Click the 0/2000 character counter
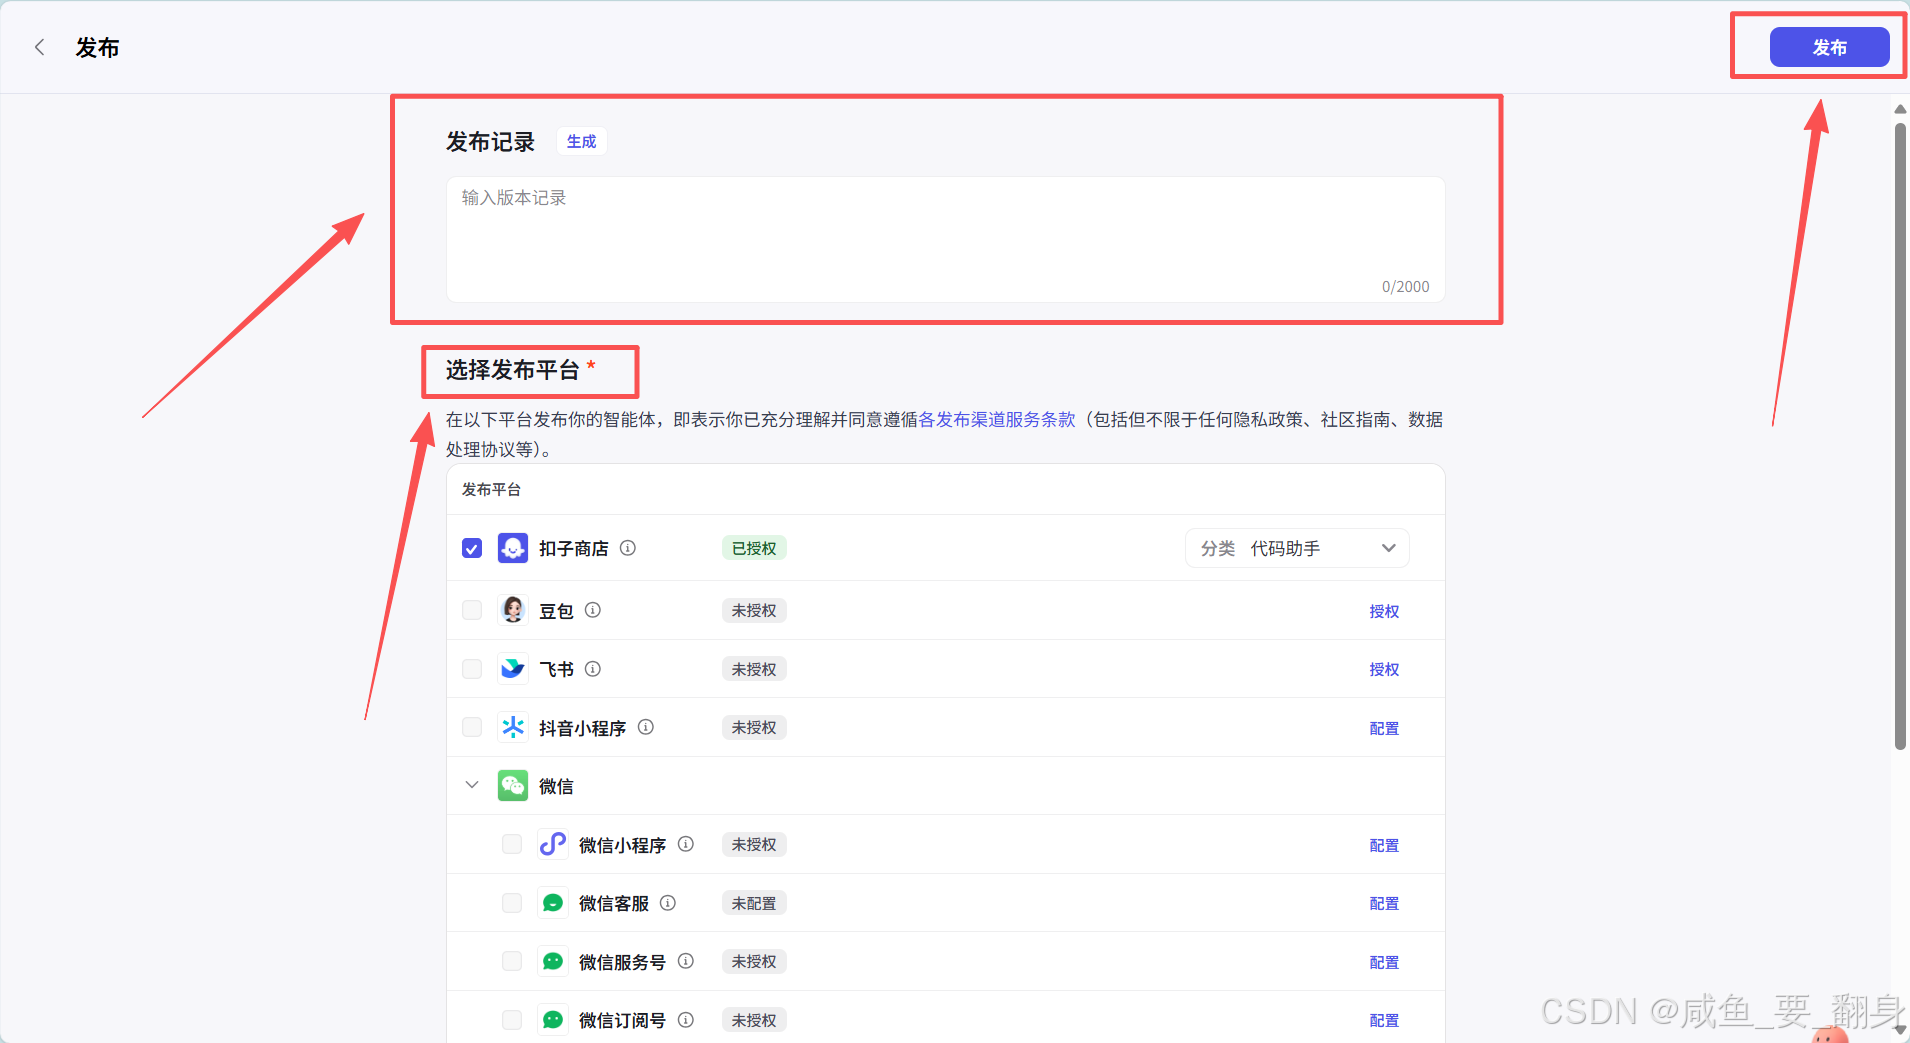Viewport: 1910px width, 1043px height. pos(1405,287)
